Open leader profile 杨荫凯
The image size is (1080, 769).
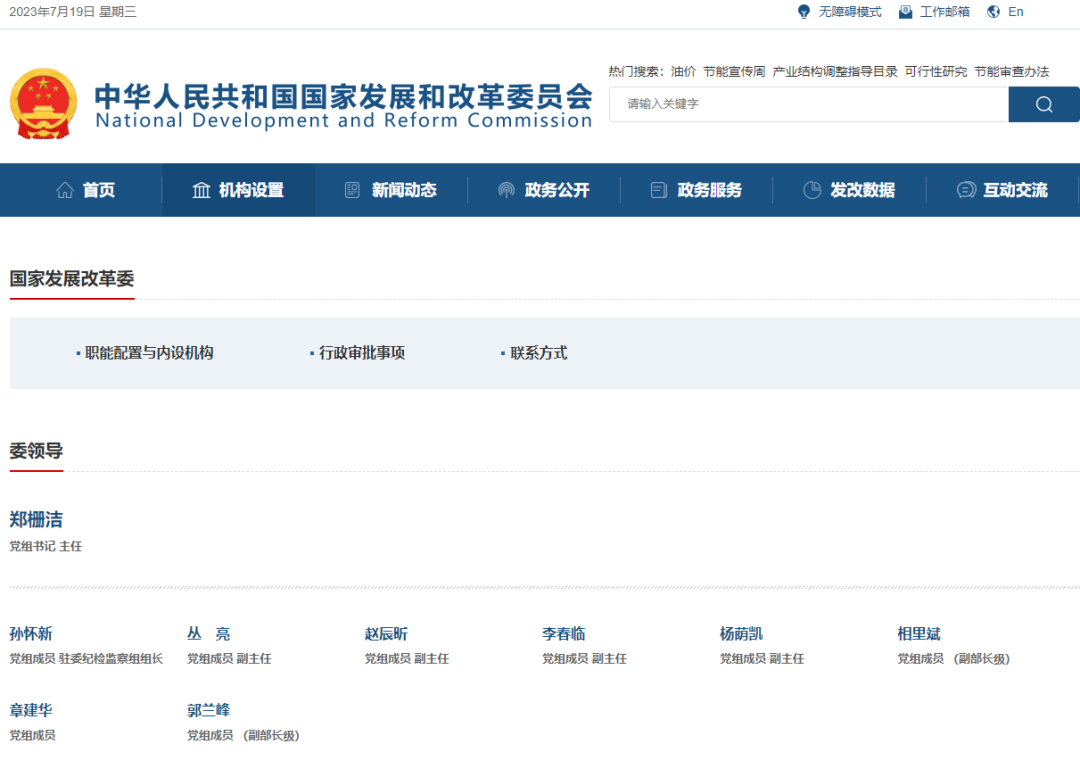point(741,634)
